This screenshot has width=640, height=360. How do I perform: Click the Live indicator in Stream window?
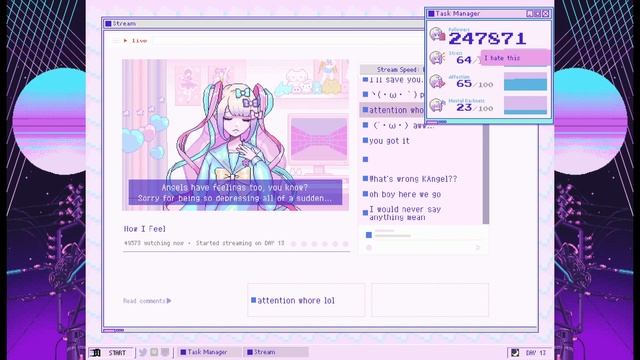point(135,41)
